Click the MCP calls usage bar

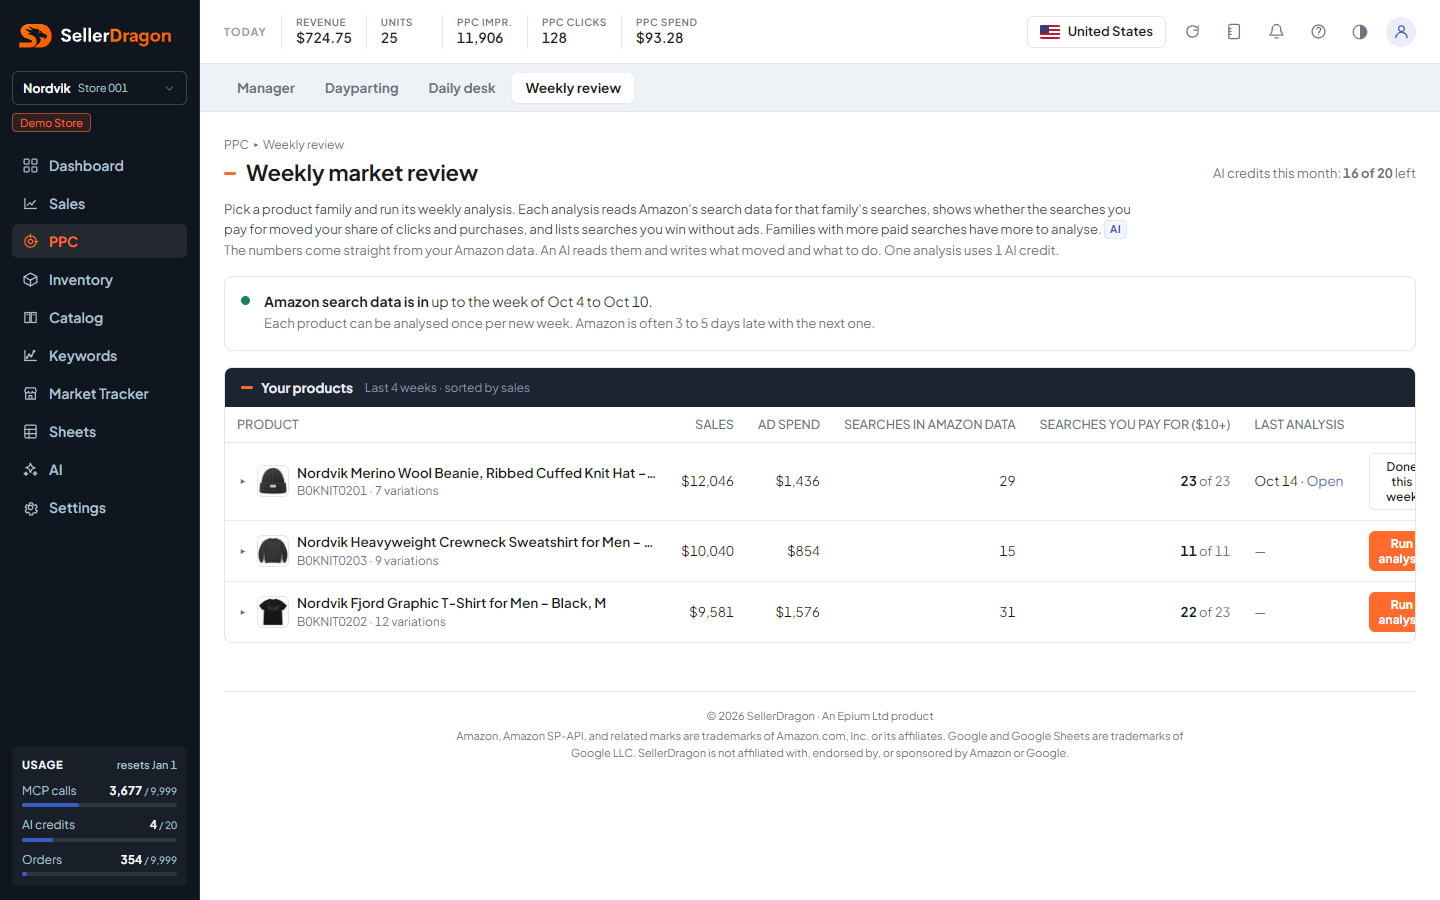tap(99, 805)
